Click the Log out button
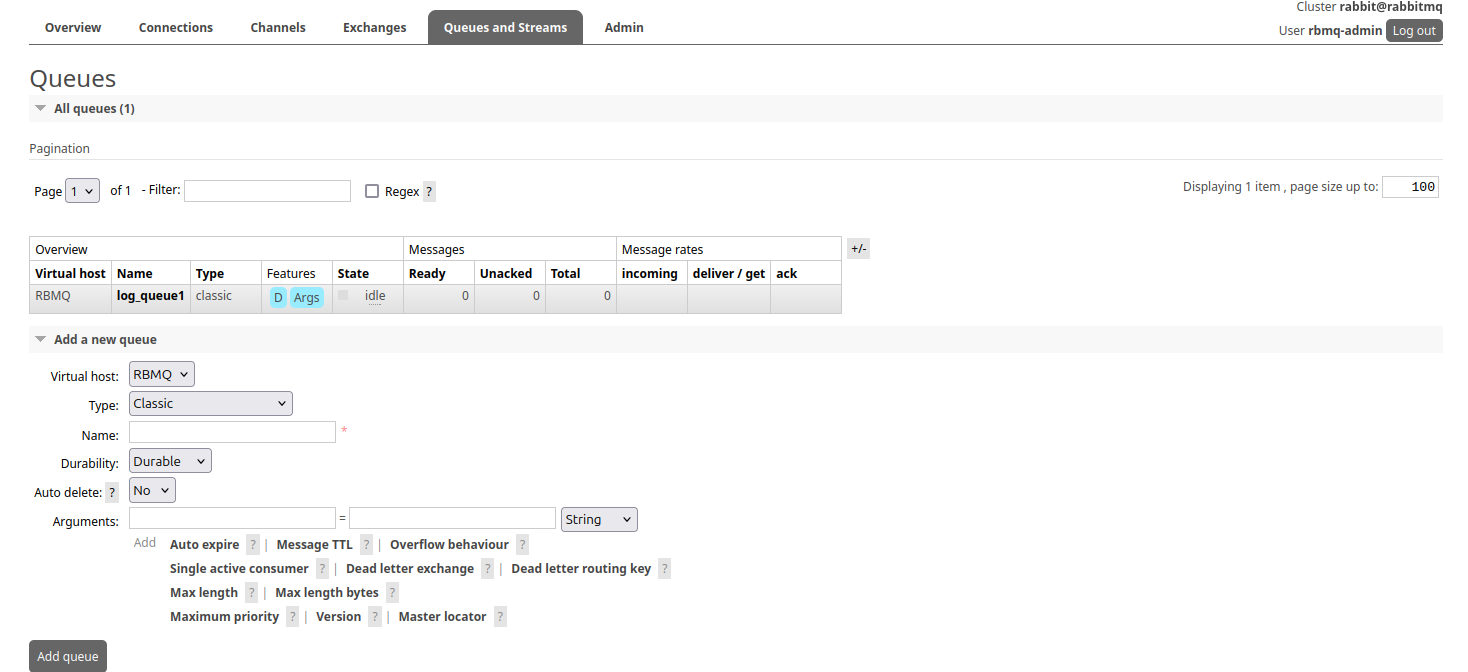Viewport: 1468px width, 672px height. coord(1414,30)
